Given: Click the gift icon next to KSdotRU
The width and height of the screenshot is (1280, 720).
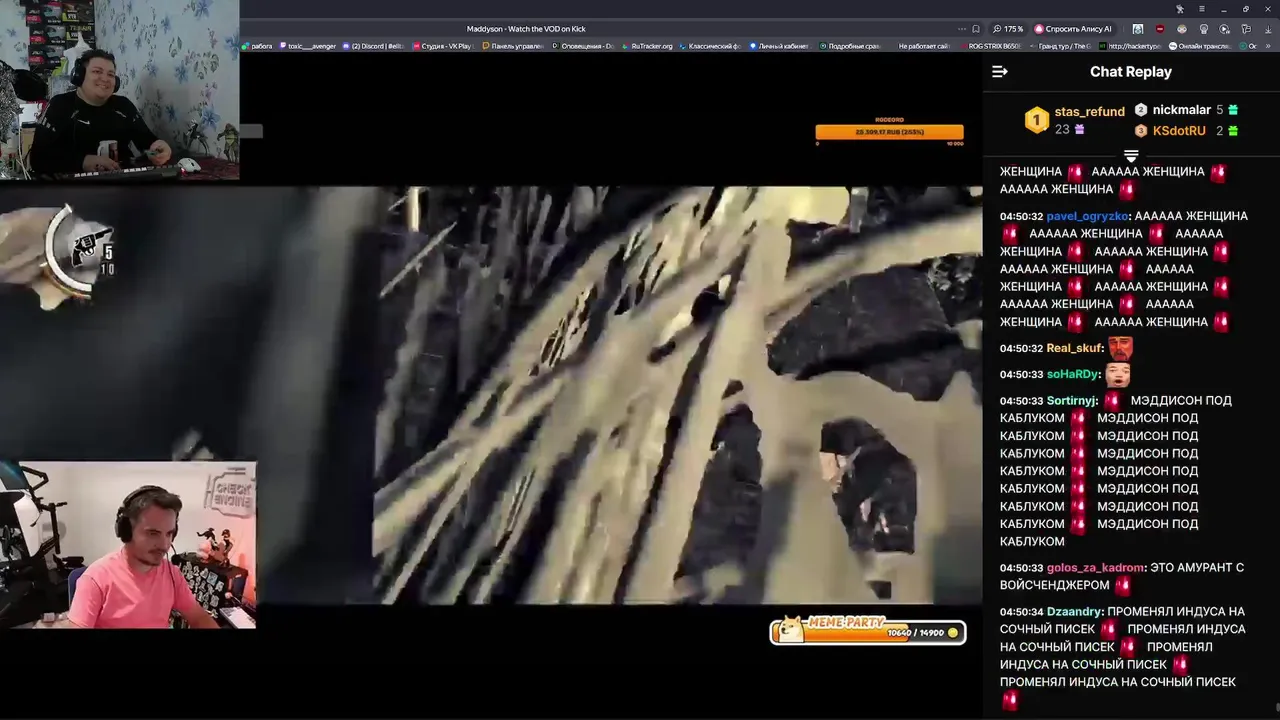Looking at the screenshot, I should pyautogui.click(x=1233, y=131).
